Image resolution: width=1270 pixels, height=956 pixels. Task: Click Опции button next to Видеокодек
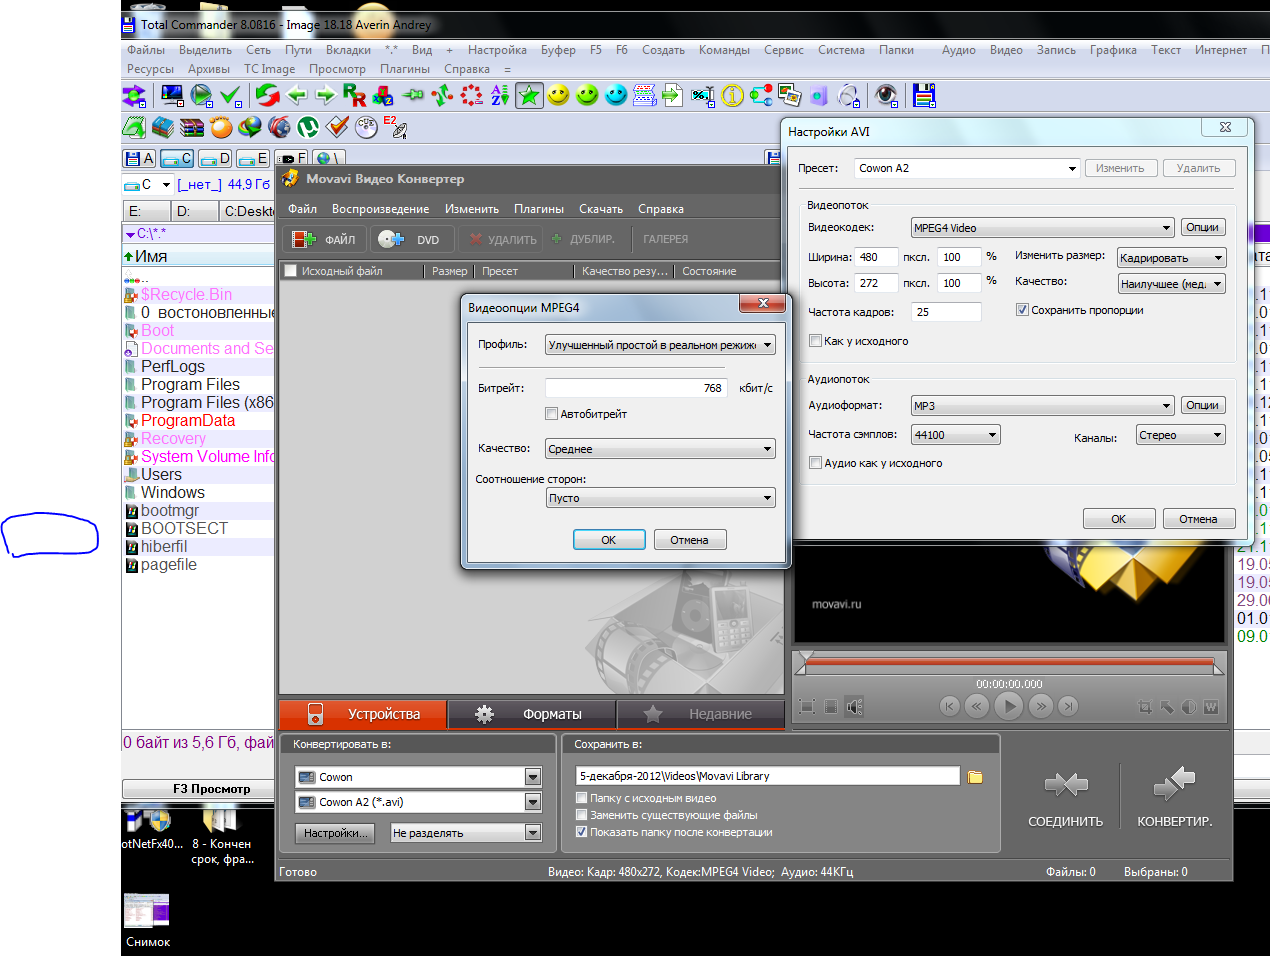[x=1202, y=227]
